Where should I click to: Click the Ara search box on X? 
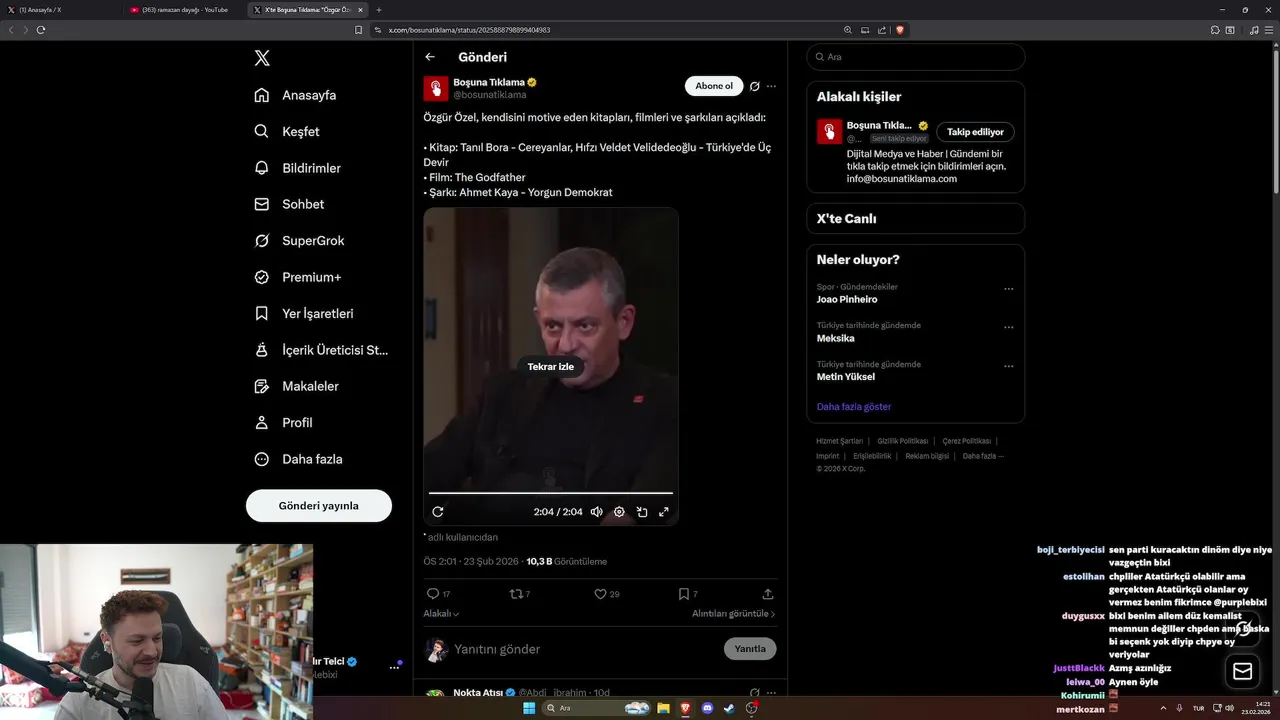[x=916, y=57]
